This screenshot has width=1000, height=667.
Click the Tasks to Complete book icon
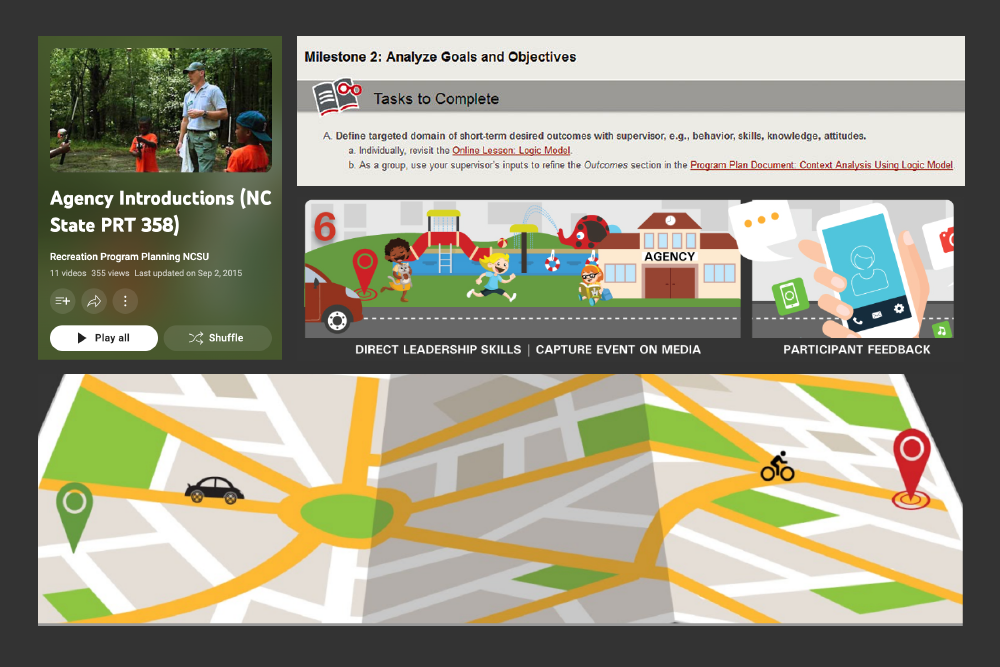click(x=336, y=98)
